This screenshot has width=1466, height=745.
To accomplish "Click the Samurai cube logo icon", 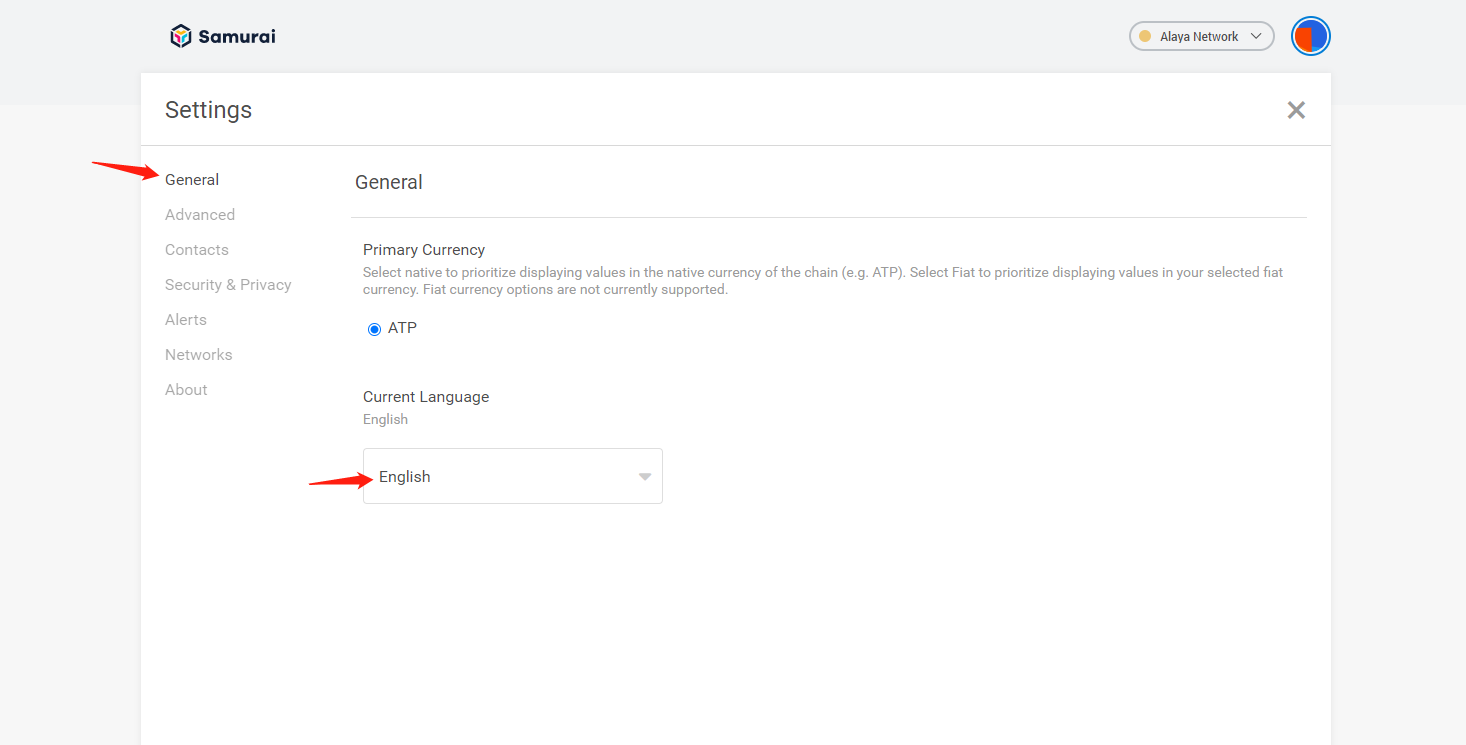I will coord(180,36).
